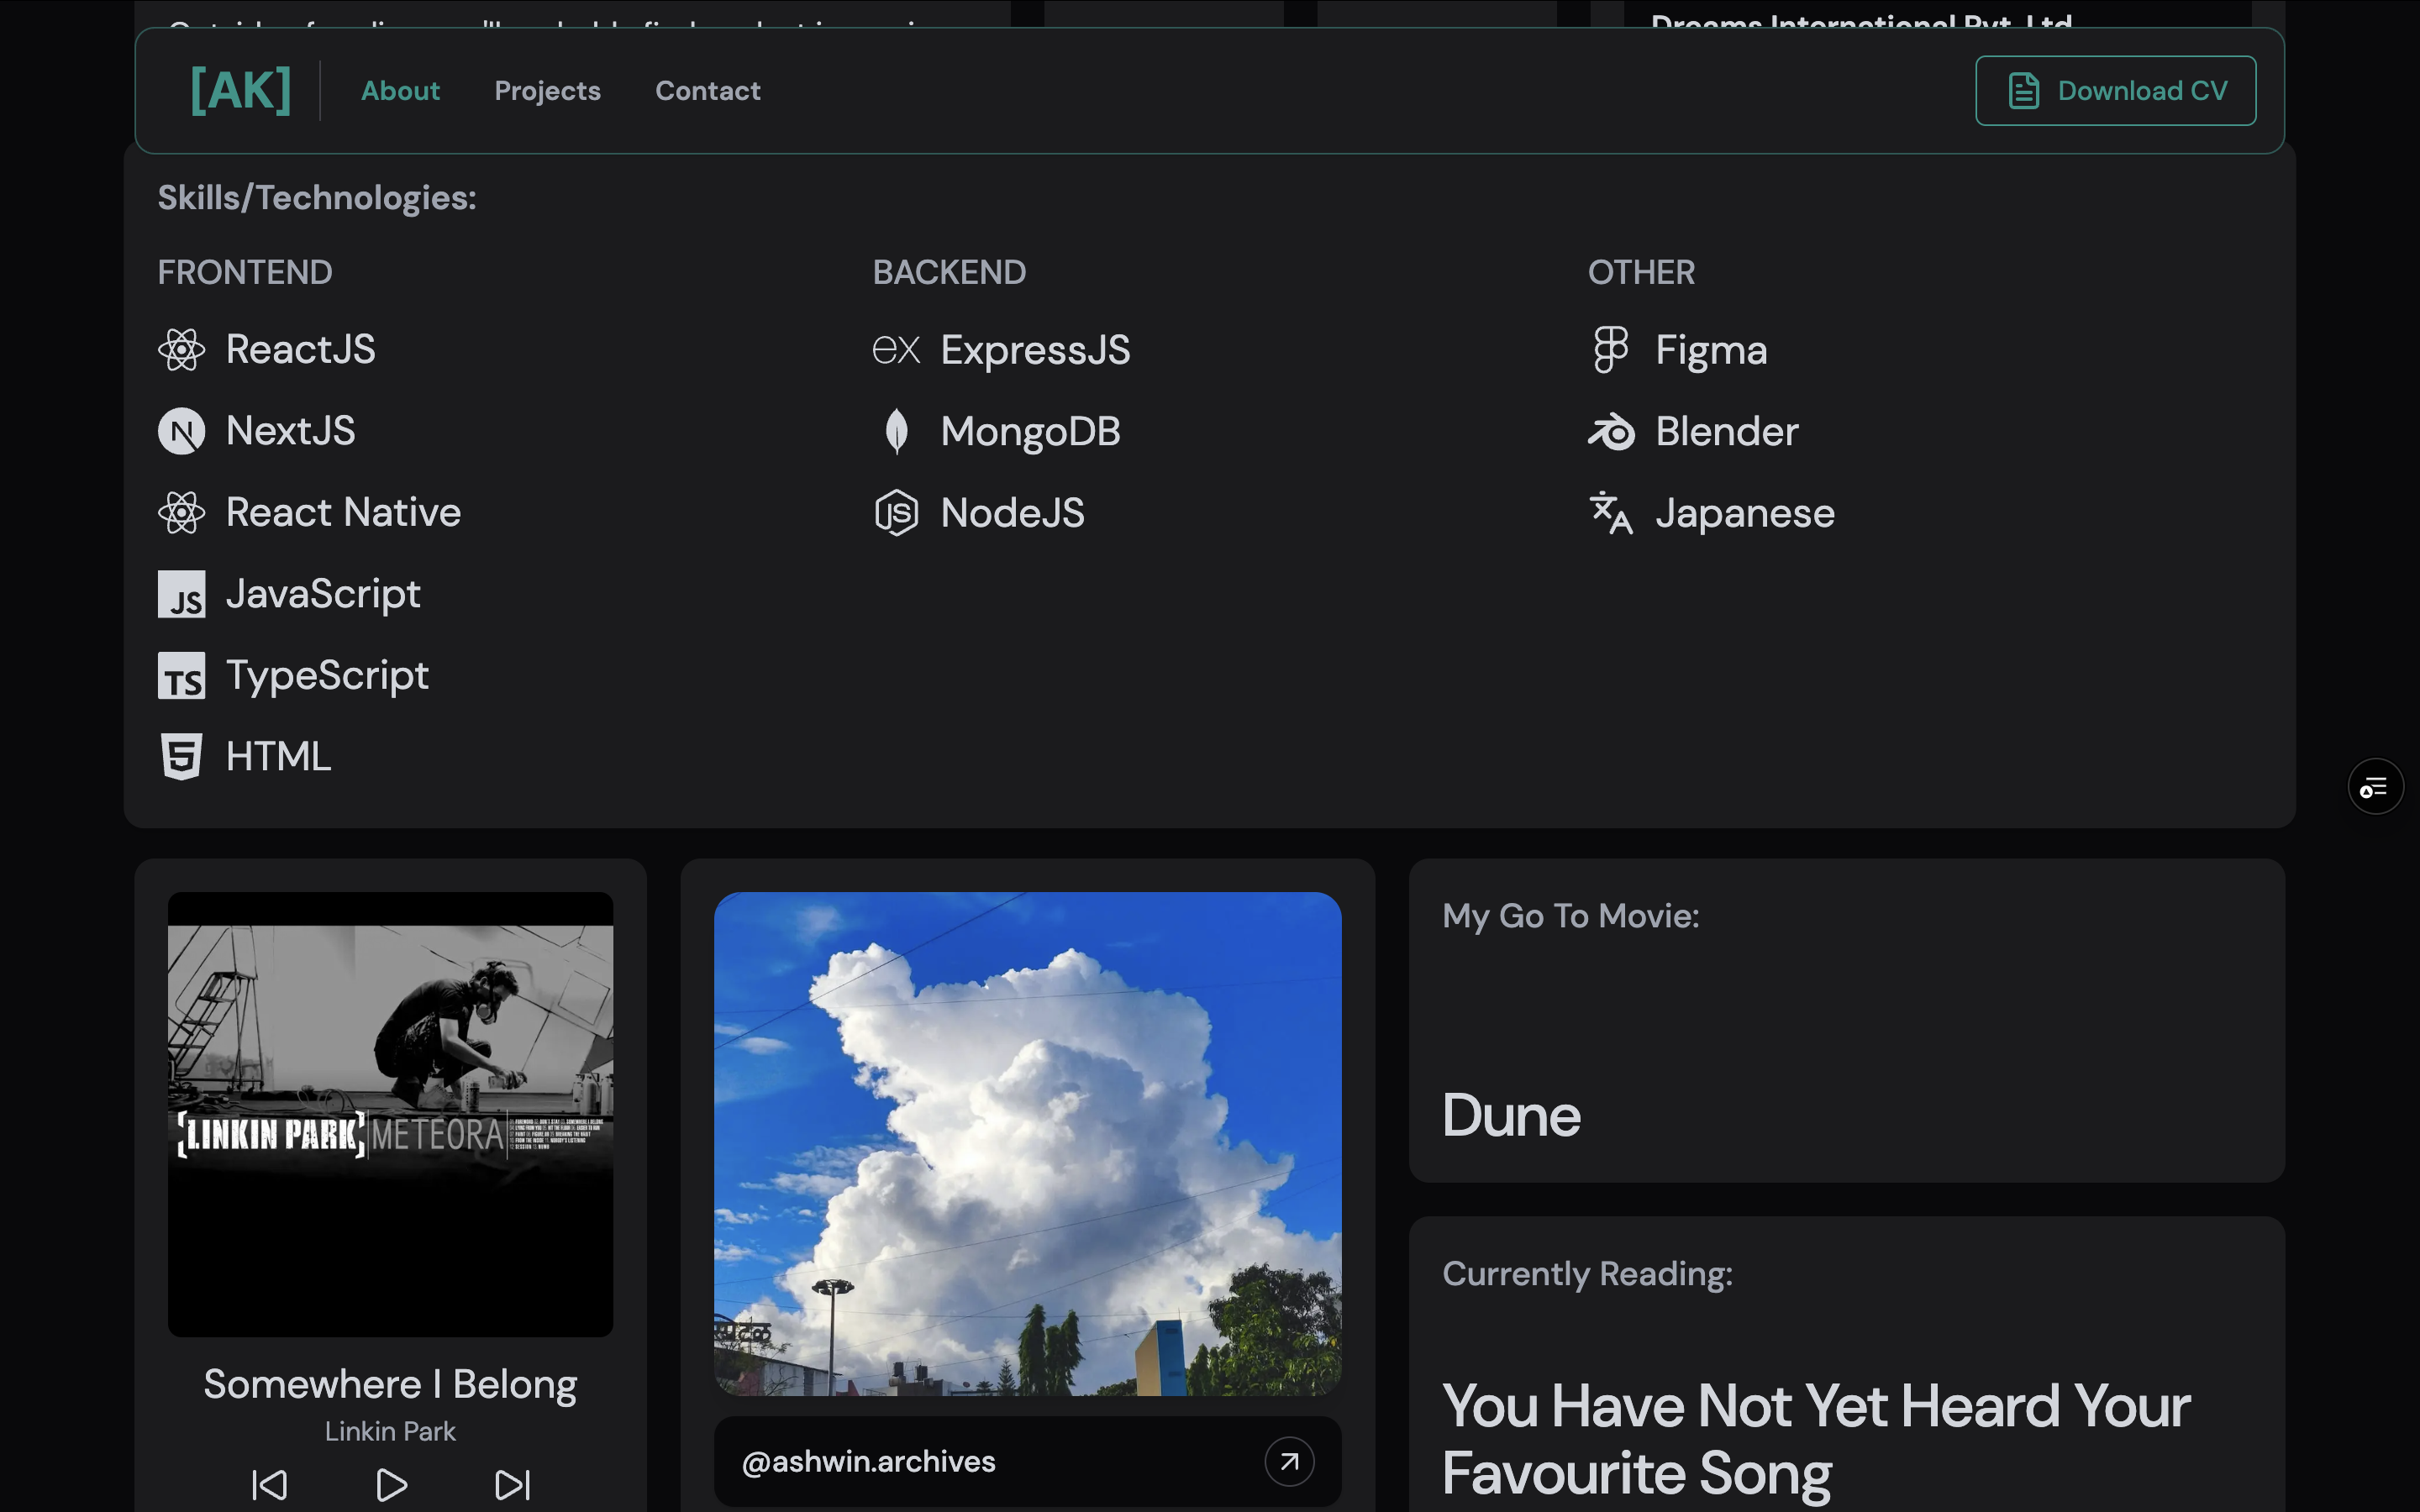Skip to the next song
The width and height of the screenshot is (2420, 1512).
(x=513, y=1484)
